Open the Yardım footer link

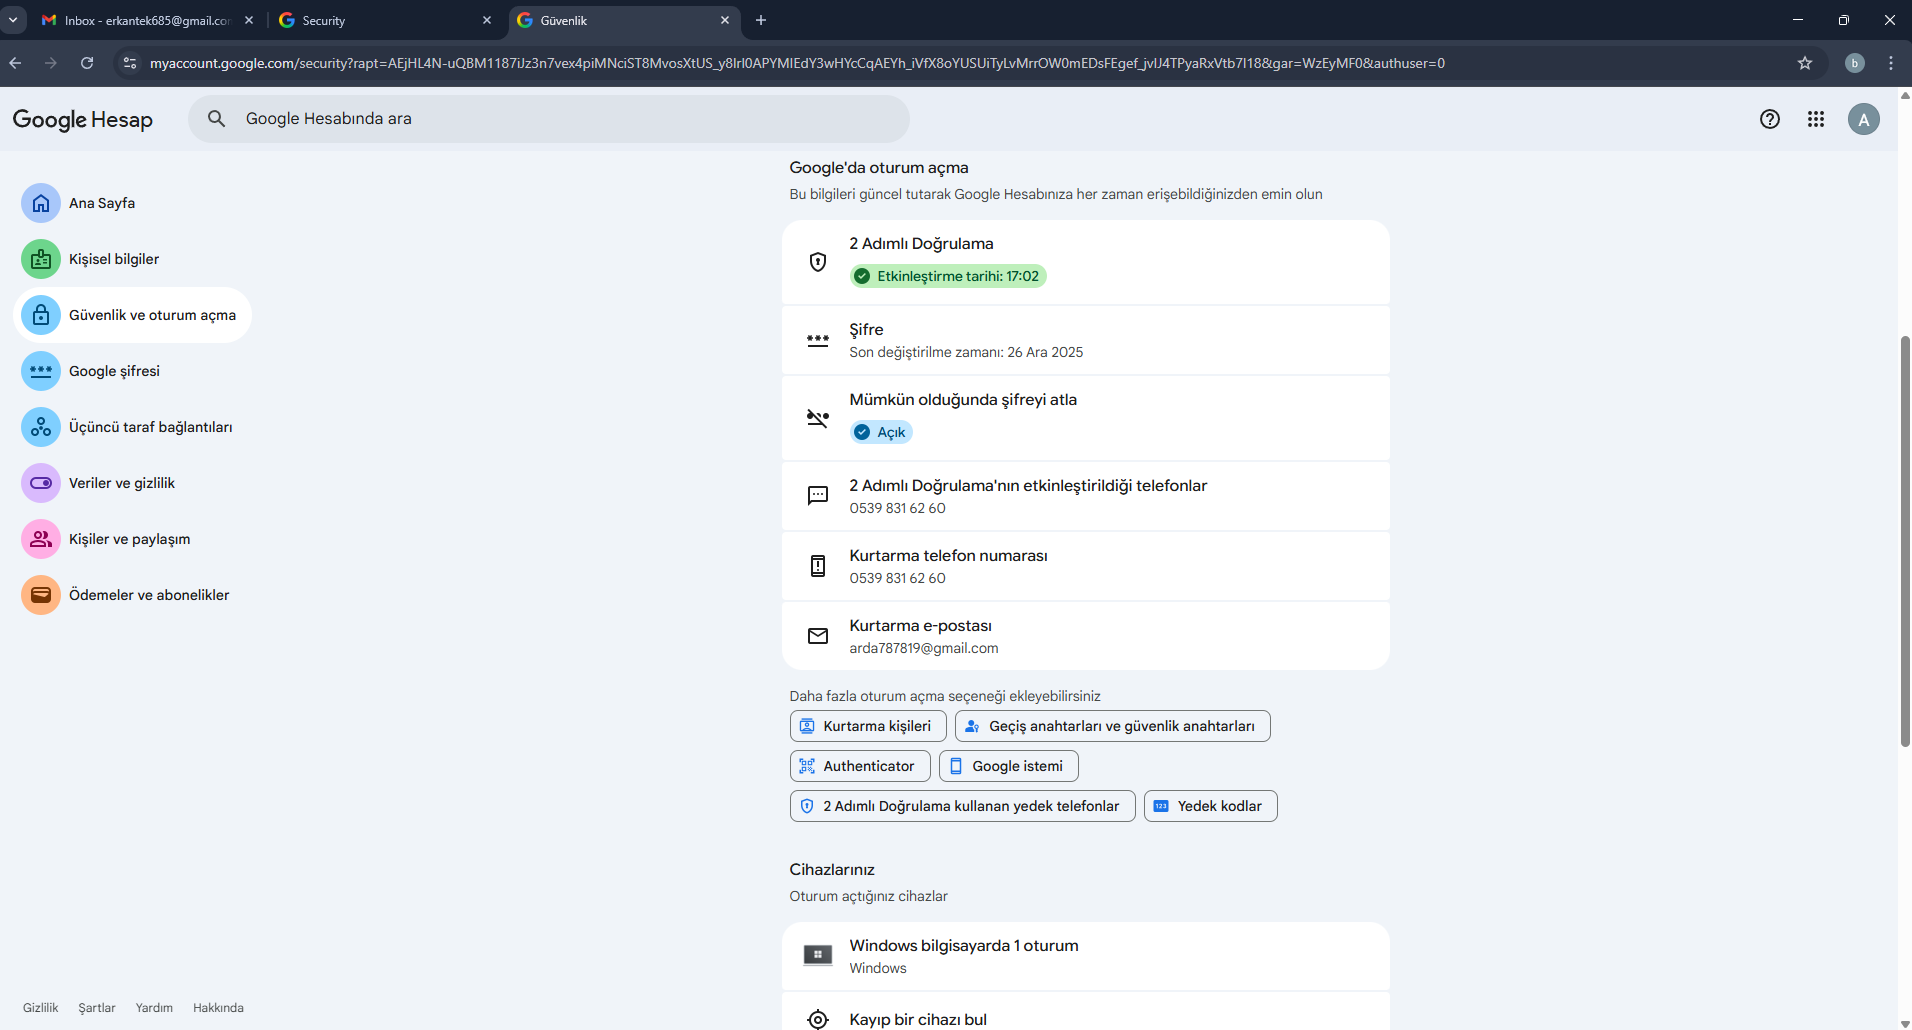click(154, 1008)
